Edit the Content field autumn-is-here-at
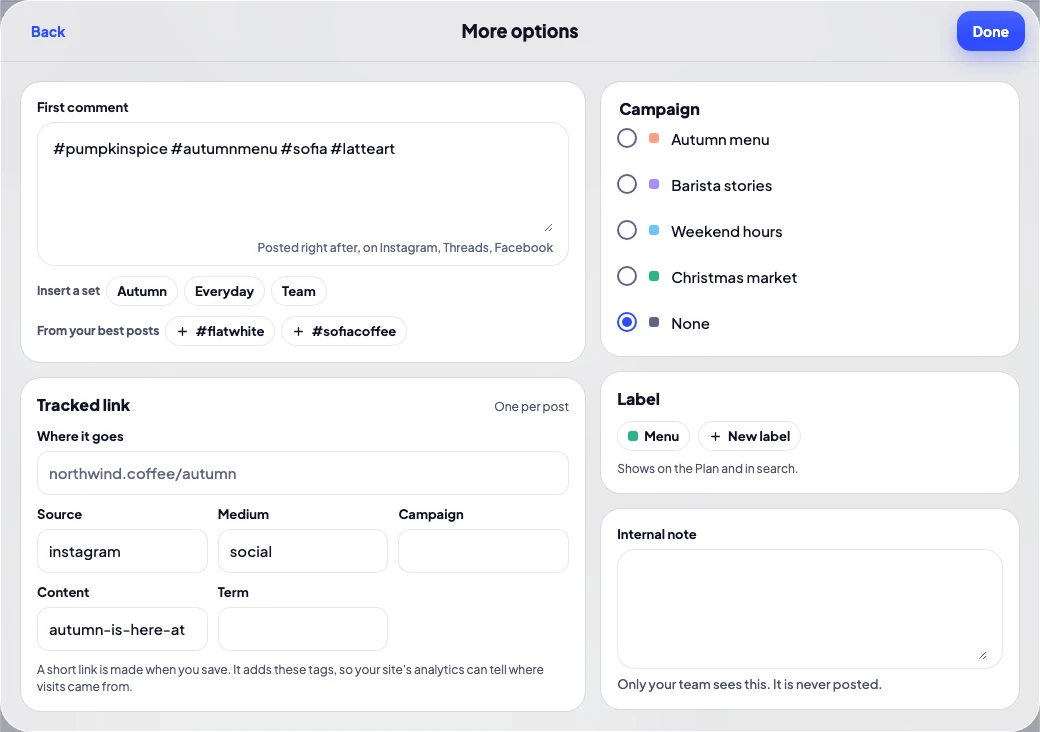This screenshot has height=732, width=1040. point(122,629)
